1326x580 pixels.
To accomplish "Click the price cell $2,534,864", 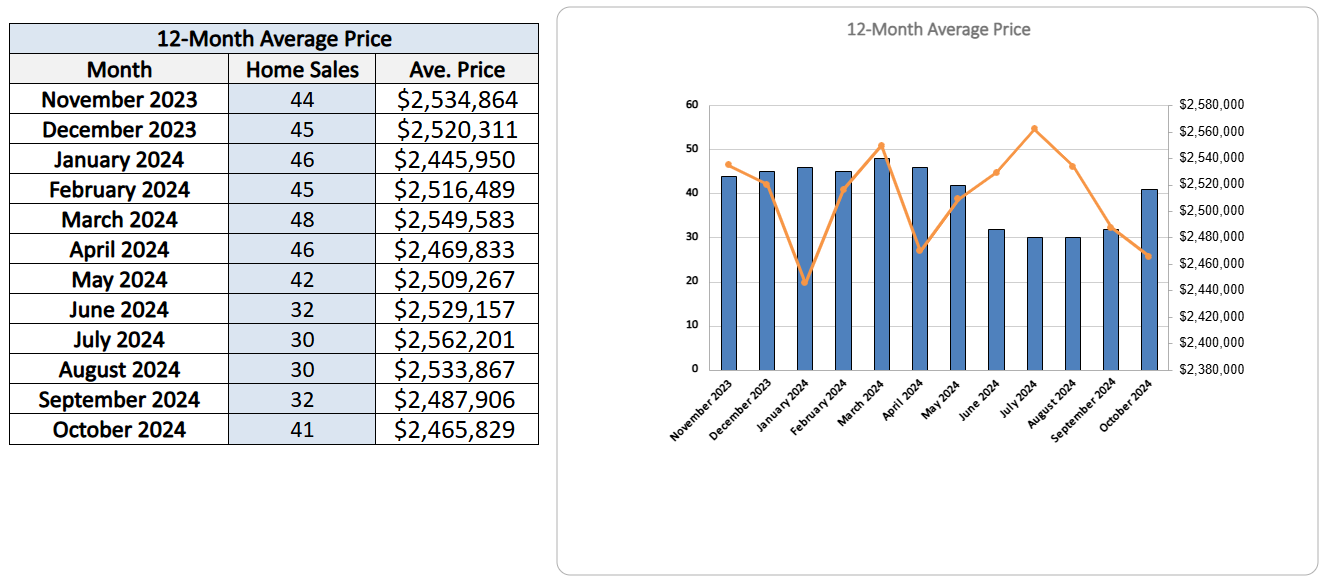I will [x=457, y=99].
